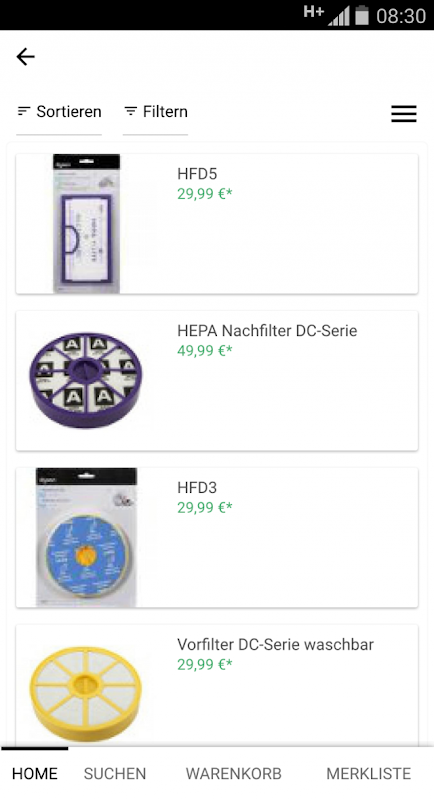Tap the HFD5 filter package thumbnail

pyautogui.click(x=87, y=224)
